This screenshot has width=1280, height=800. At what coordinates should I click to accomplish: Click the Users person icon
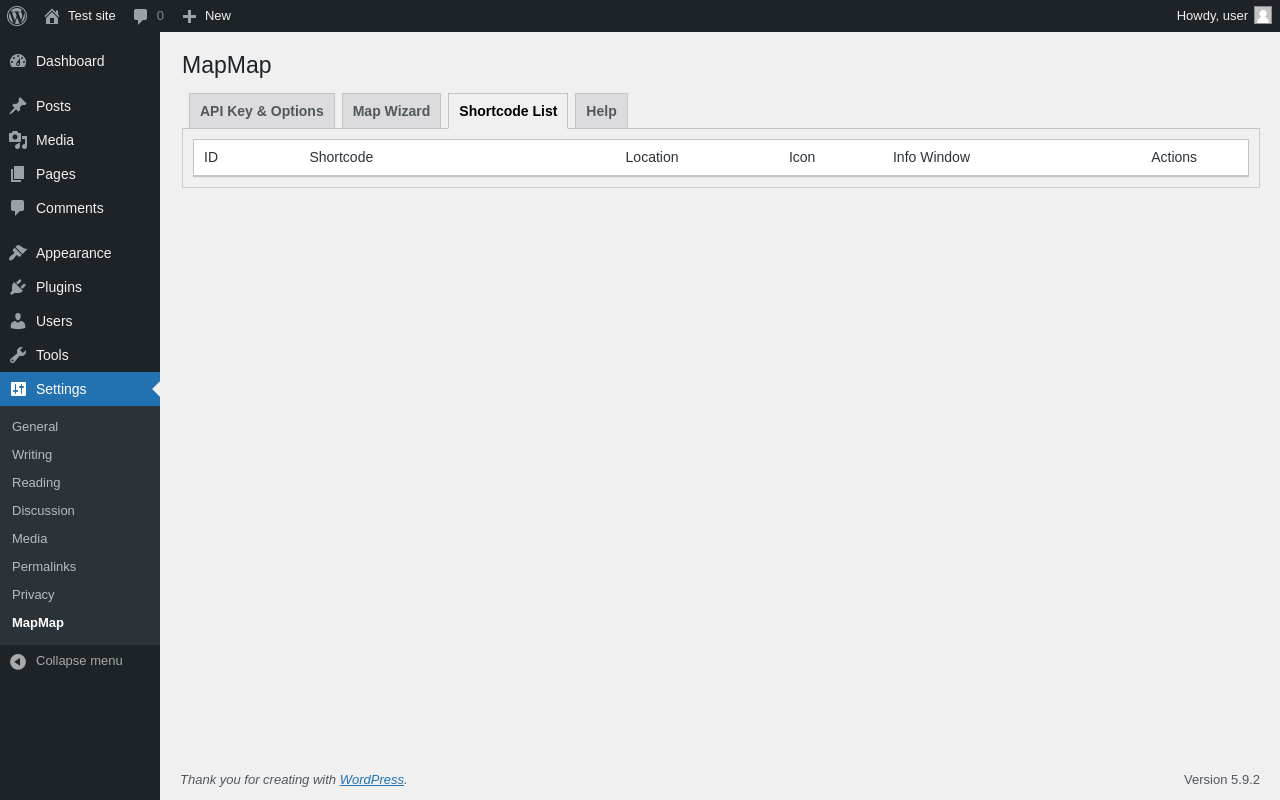[x=18, y=321]
